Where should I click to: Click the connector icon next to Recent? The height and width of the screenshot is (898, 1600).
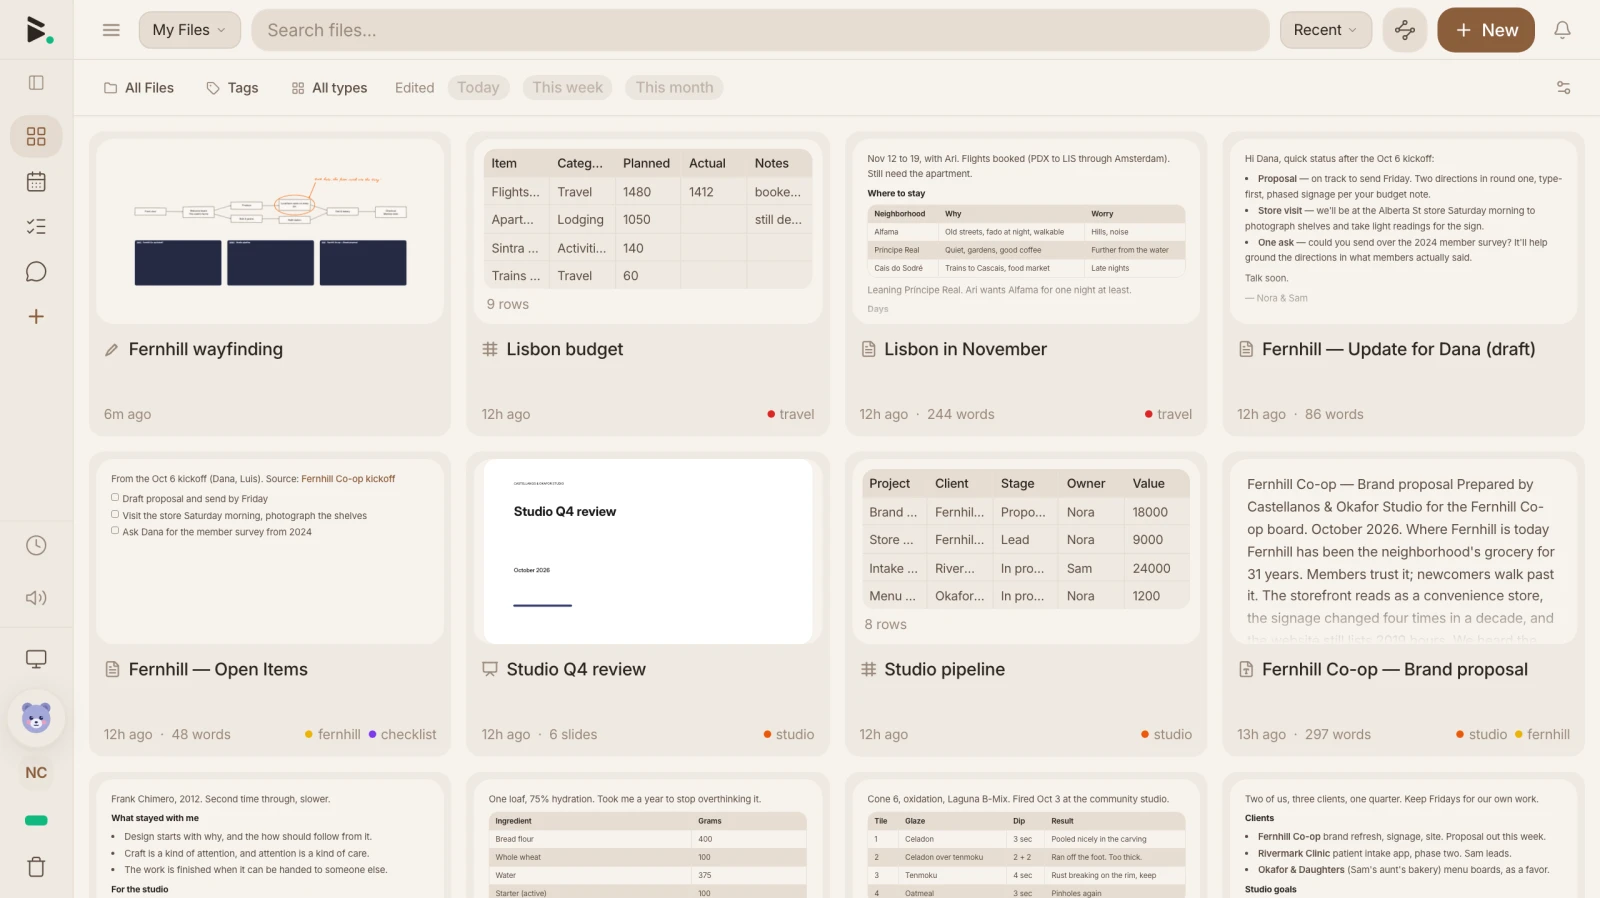tap(1405, 30)
